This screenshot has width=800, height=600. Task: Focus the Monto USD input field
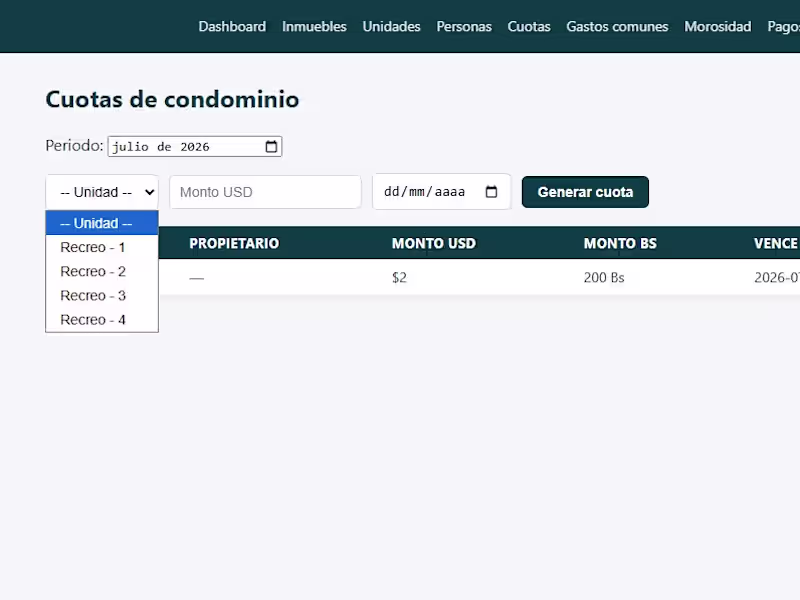[x=265, y=192]
